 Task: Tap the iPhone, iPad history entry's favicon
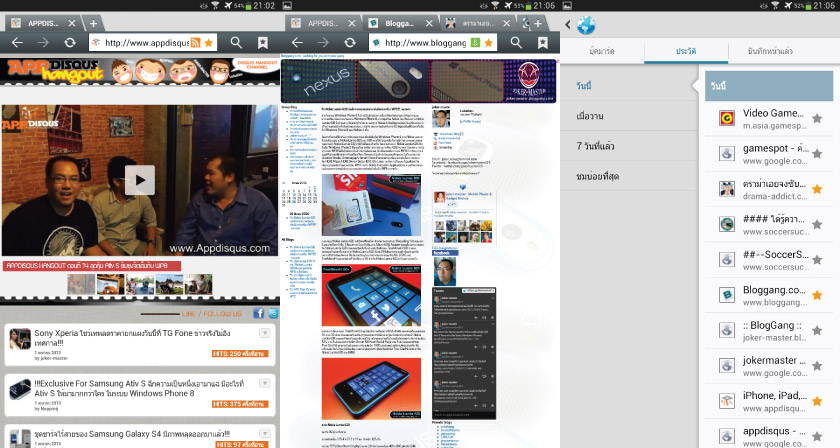(726, 401)
